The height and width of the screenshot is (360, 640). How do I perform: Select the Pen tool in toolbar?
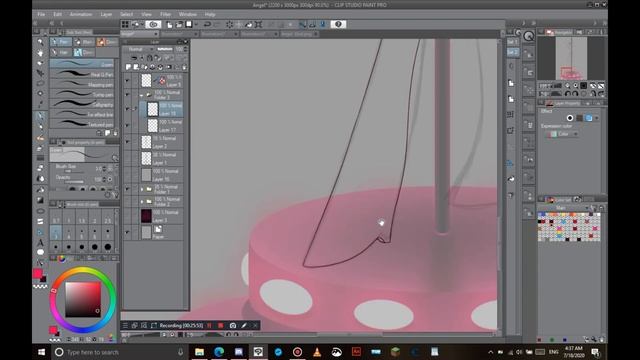[40, 116]
